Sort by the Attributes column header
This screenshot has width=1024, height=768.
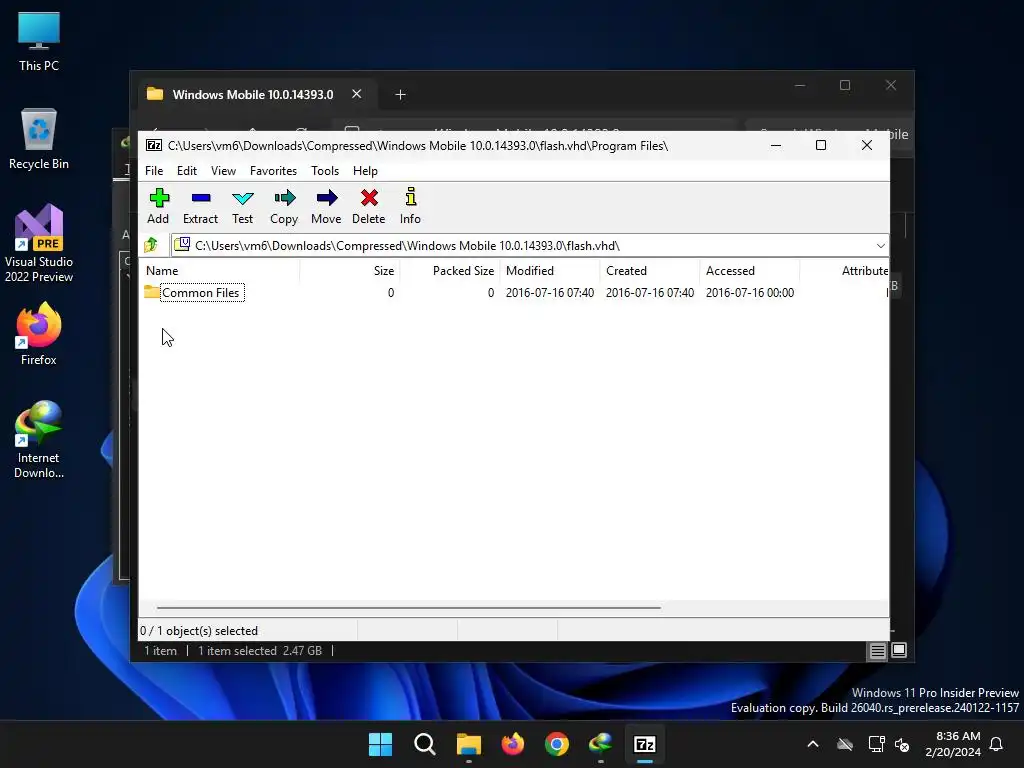[845, 270]
